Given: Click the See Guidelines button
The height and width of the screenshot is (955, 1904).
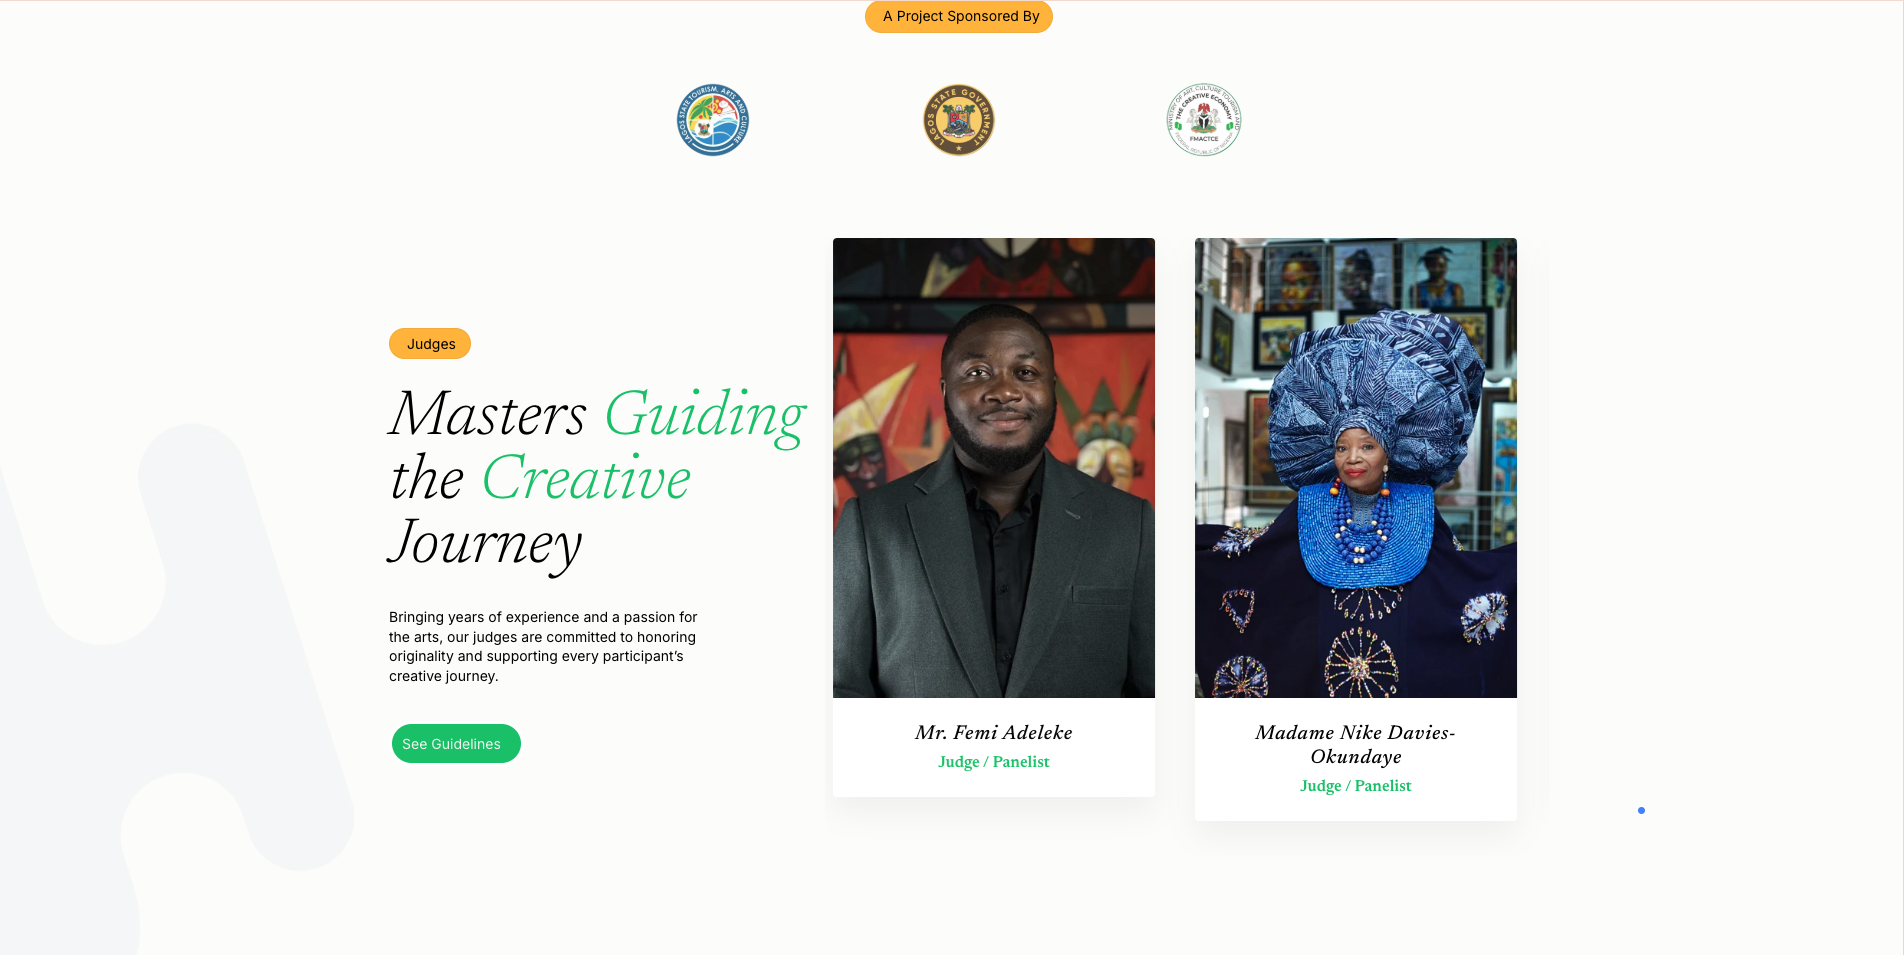Looking at the screenshot, I should 456,744.
